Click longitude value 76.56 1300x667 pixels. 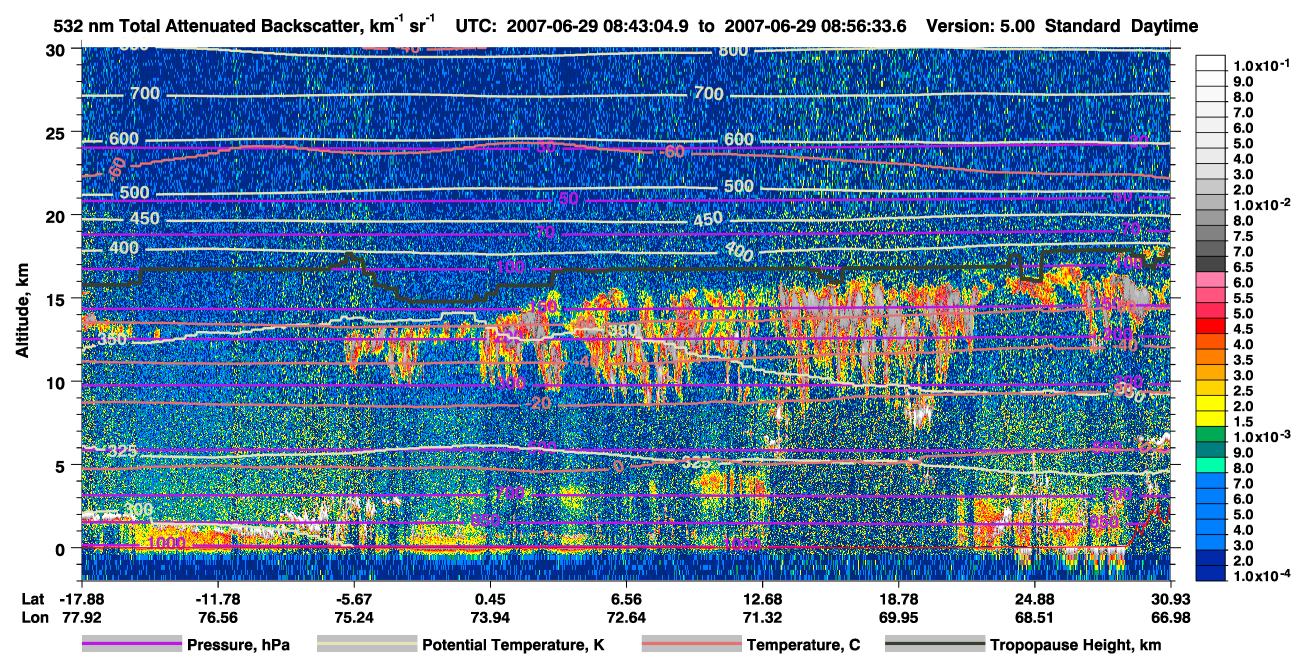(x=217, y=617)
